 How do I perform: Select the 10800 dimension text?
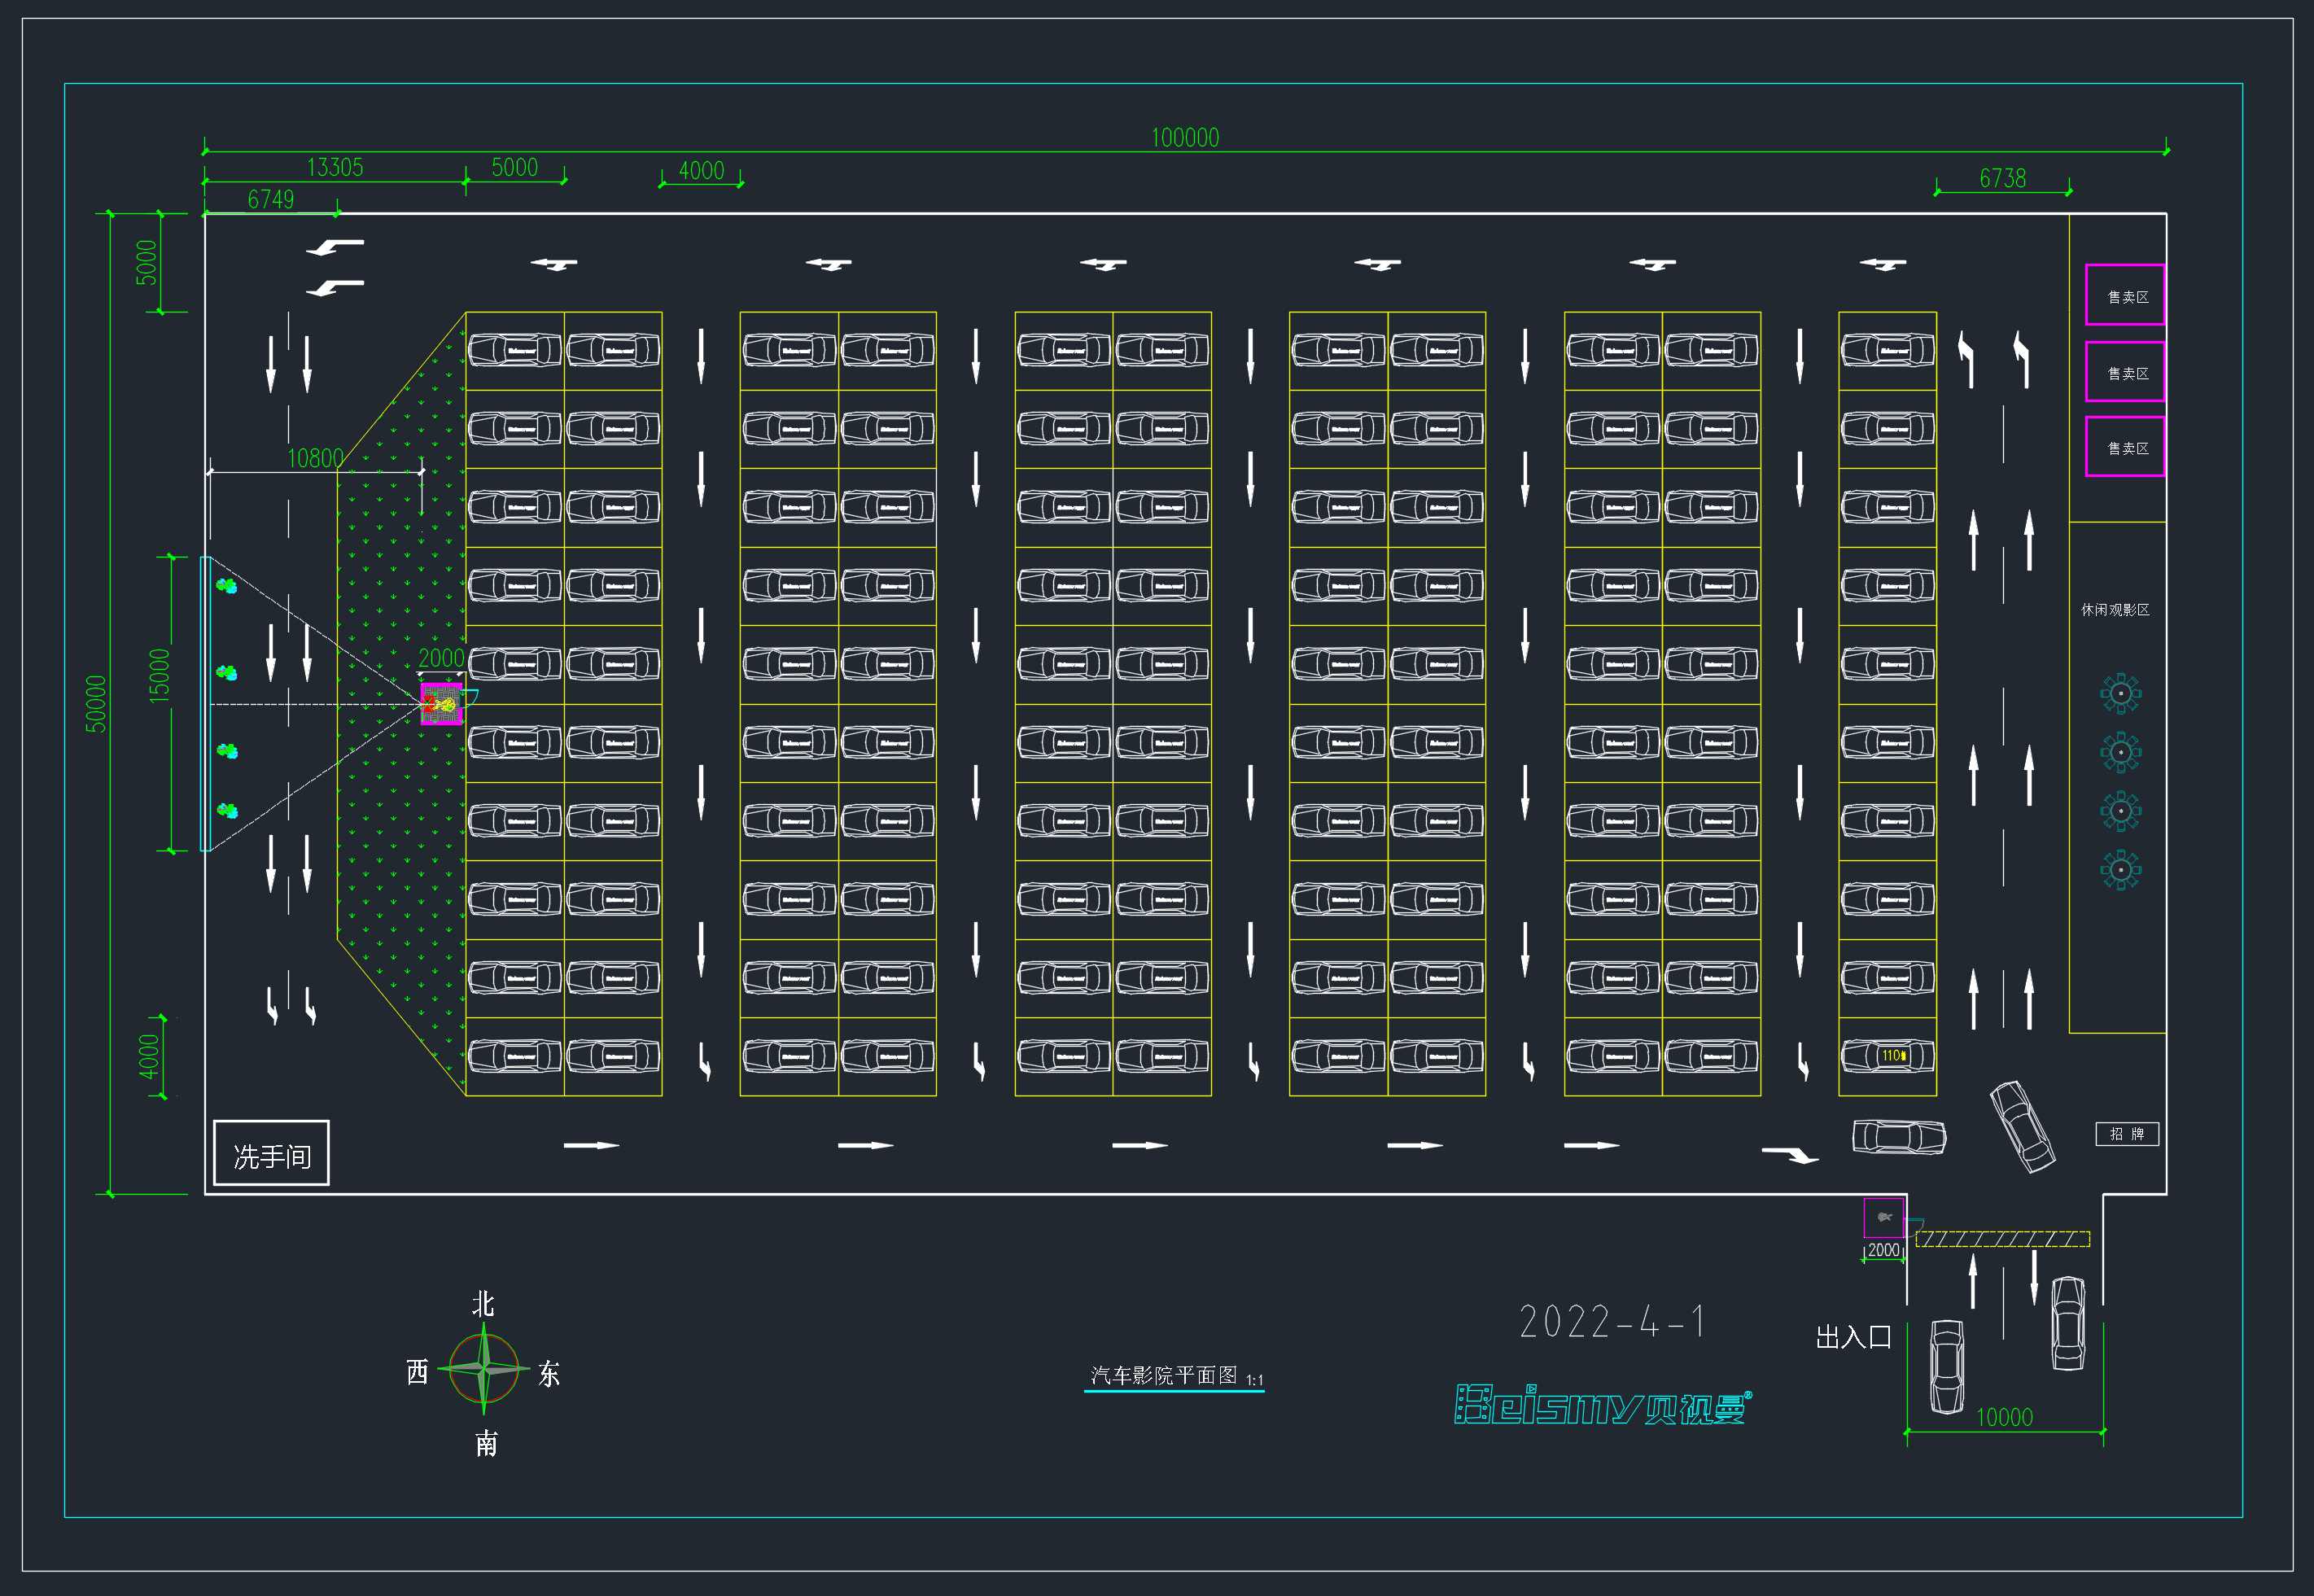pyautogui.click(x=315, y=458)
